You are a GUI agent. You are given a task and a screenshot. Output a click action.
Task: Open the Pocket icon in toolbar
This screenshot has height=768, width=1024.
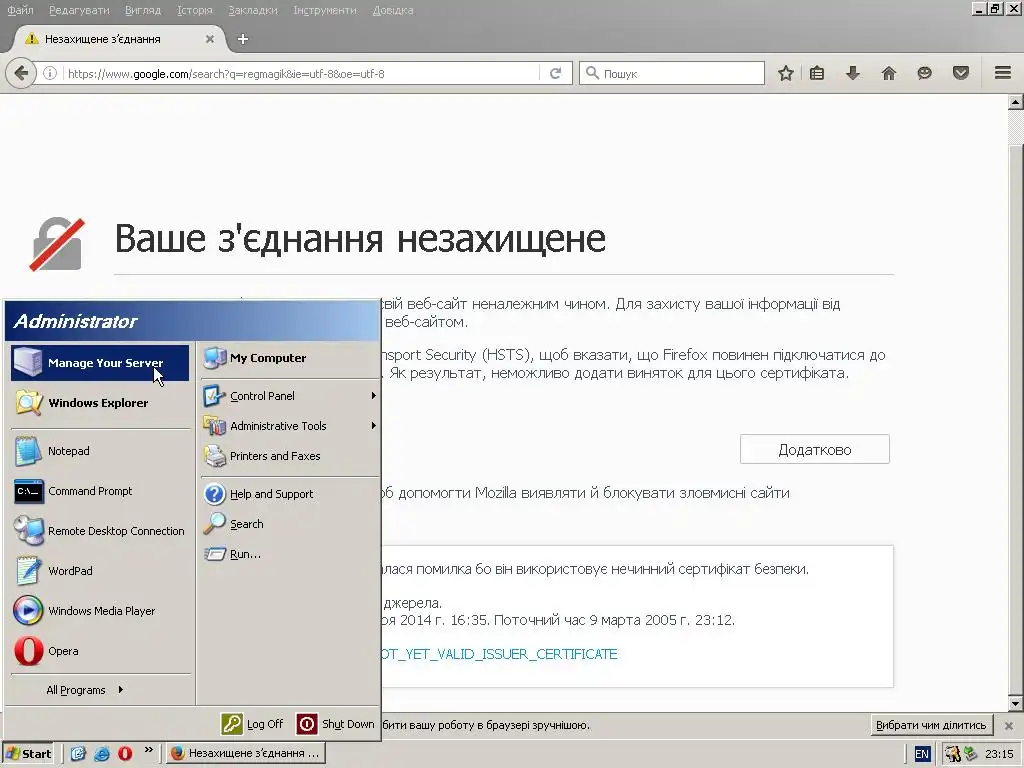click(961, 73)
